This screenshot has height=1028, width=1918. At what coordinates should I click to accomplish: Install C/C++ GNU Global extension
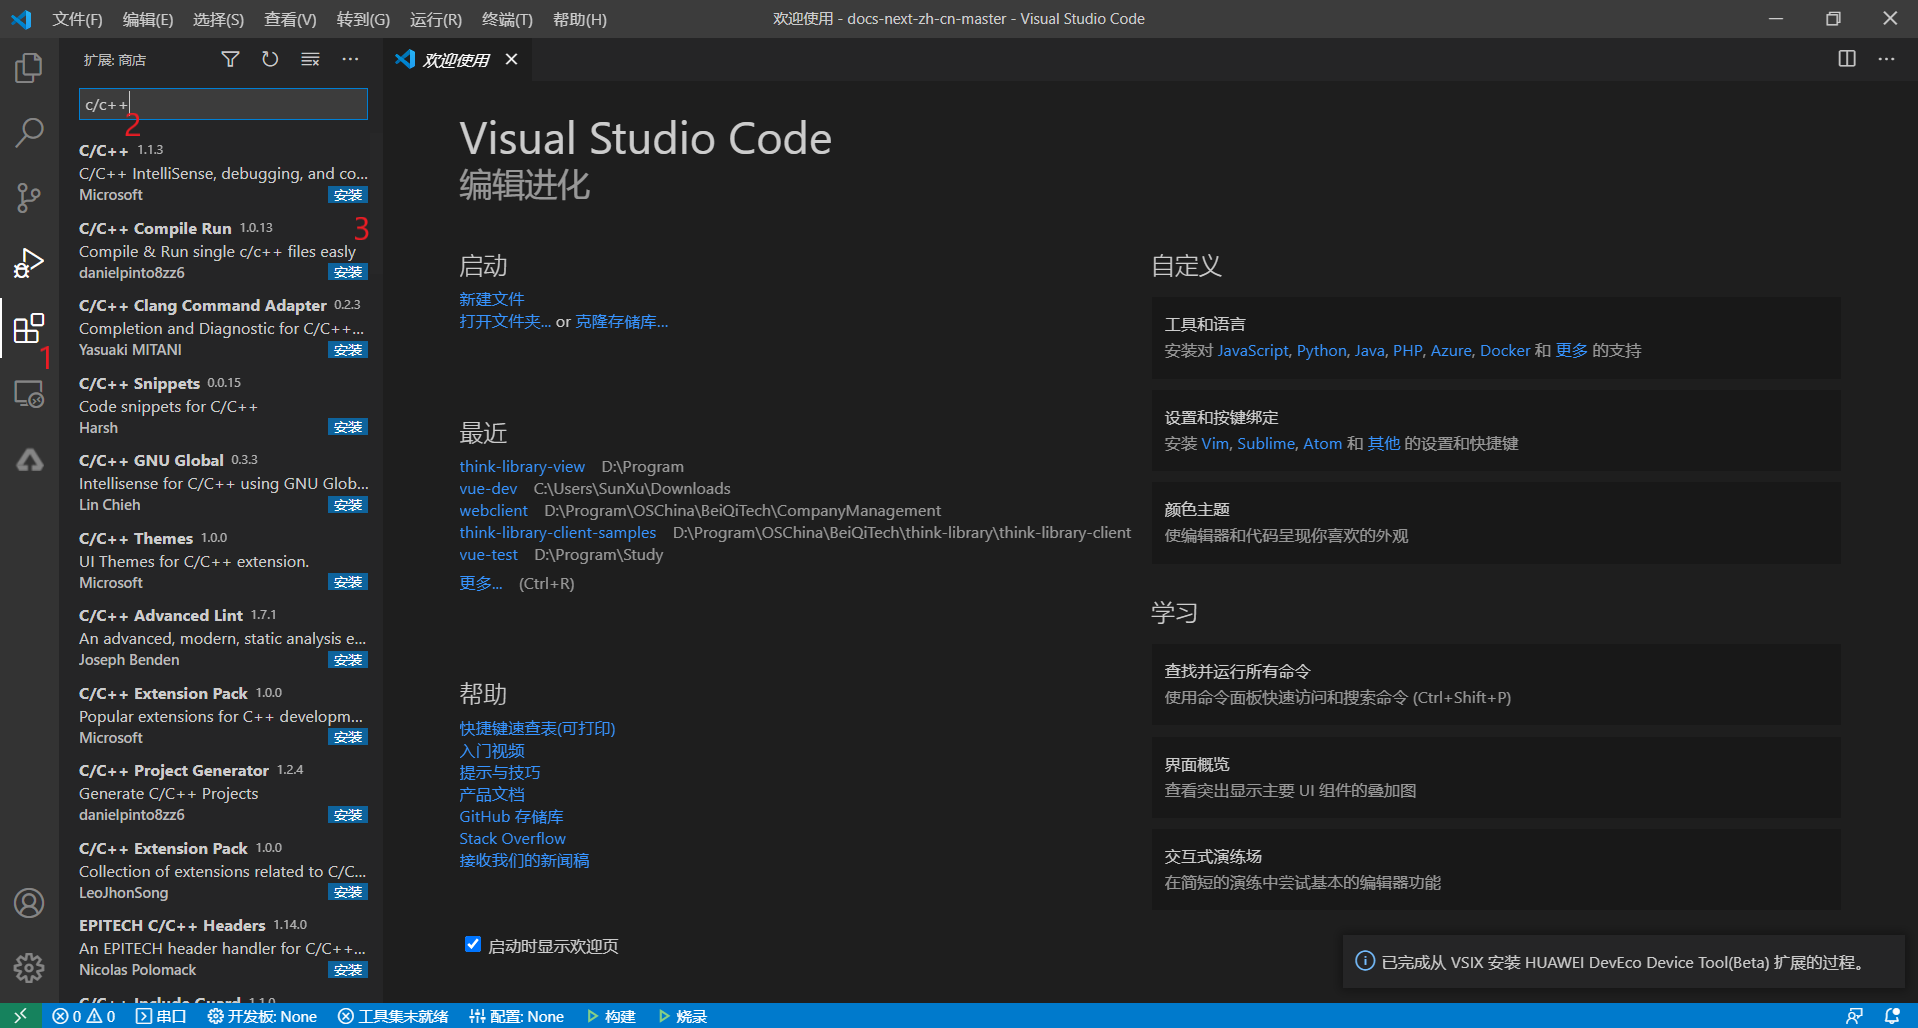pos(348,505)
